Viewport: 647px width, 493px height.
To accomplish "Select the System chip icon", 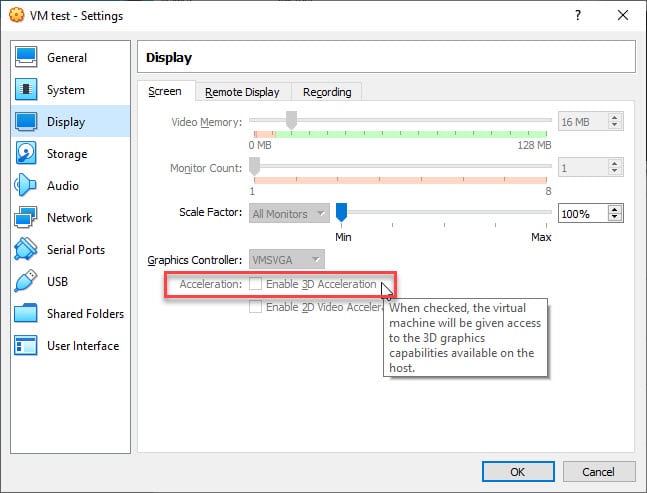I will (26, 89).
